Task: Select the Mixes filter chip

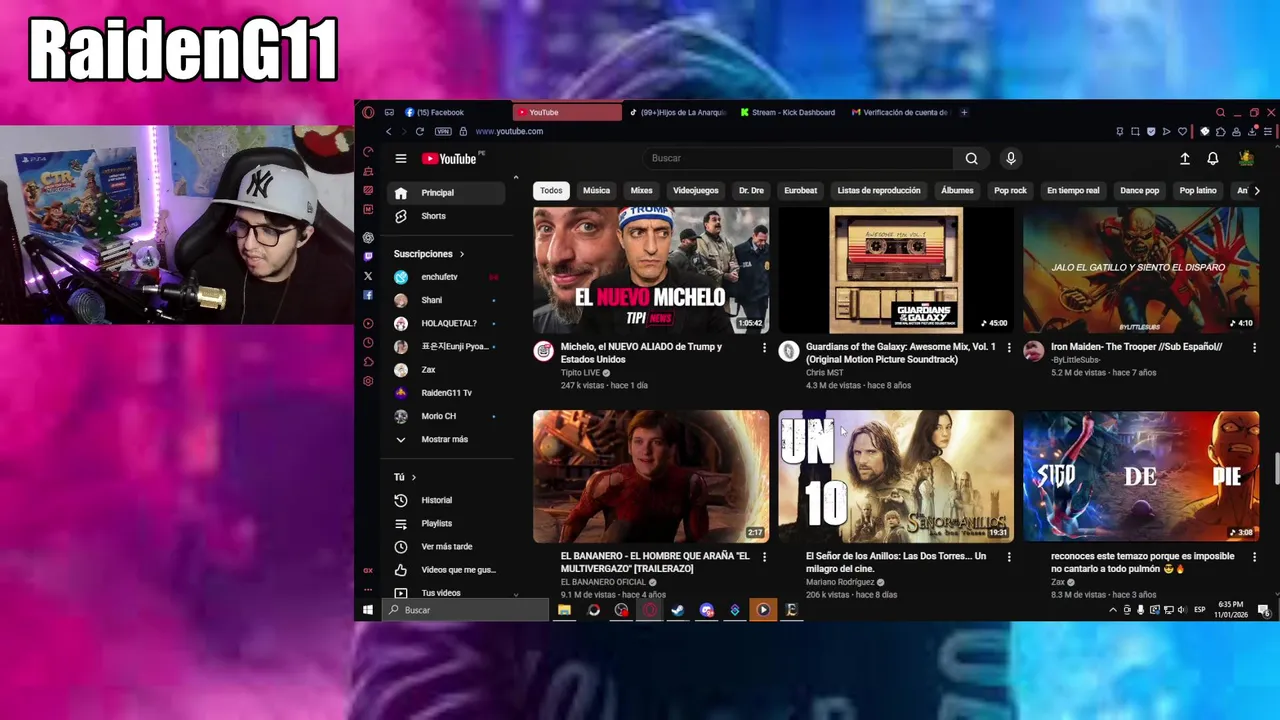Action: [x=641, y=190]
